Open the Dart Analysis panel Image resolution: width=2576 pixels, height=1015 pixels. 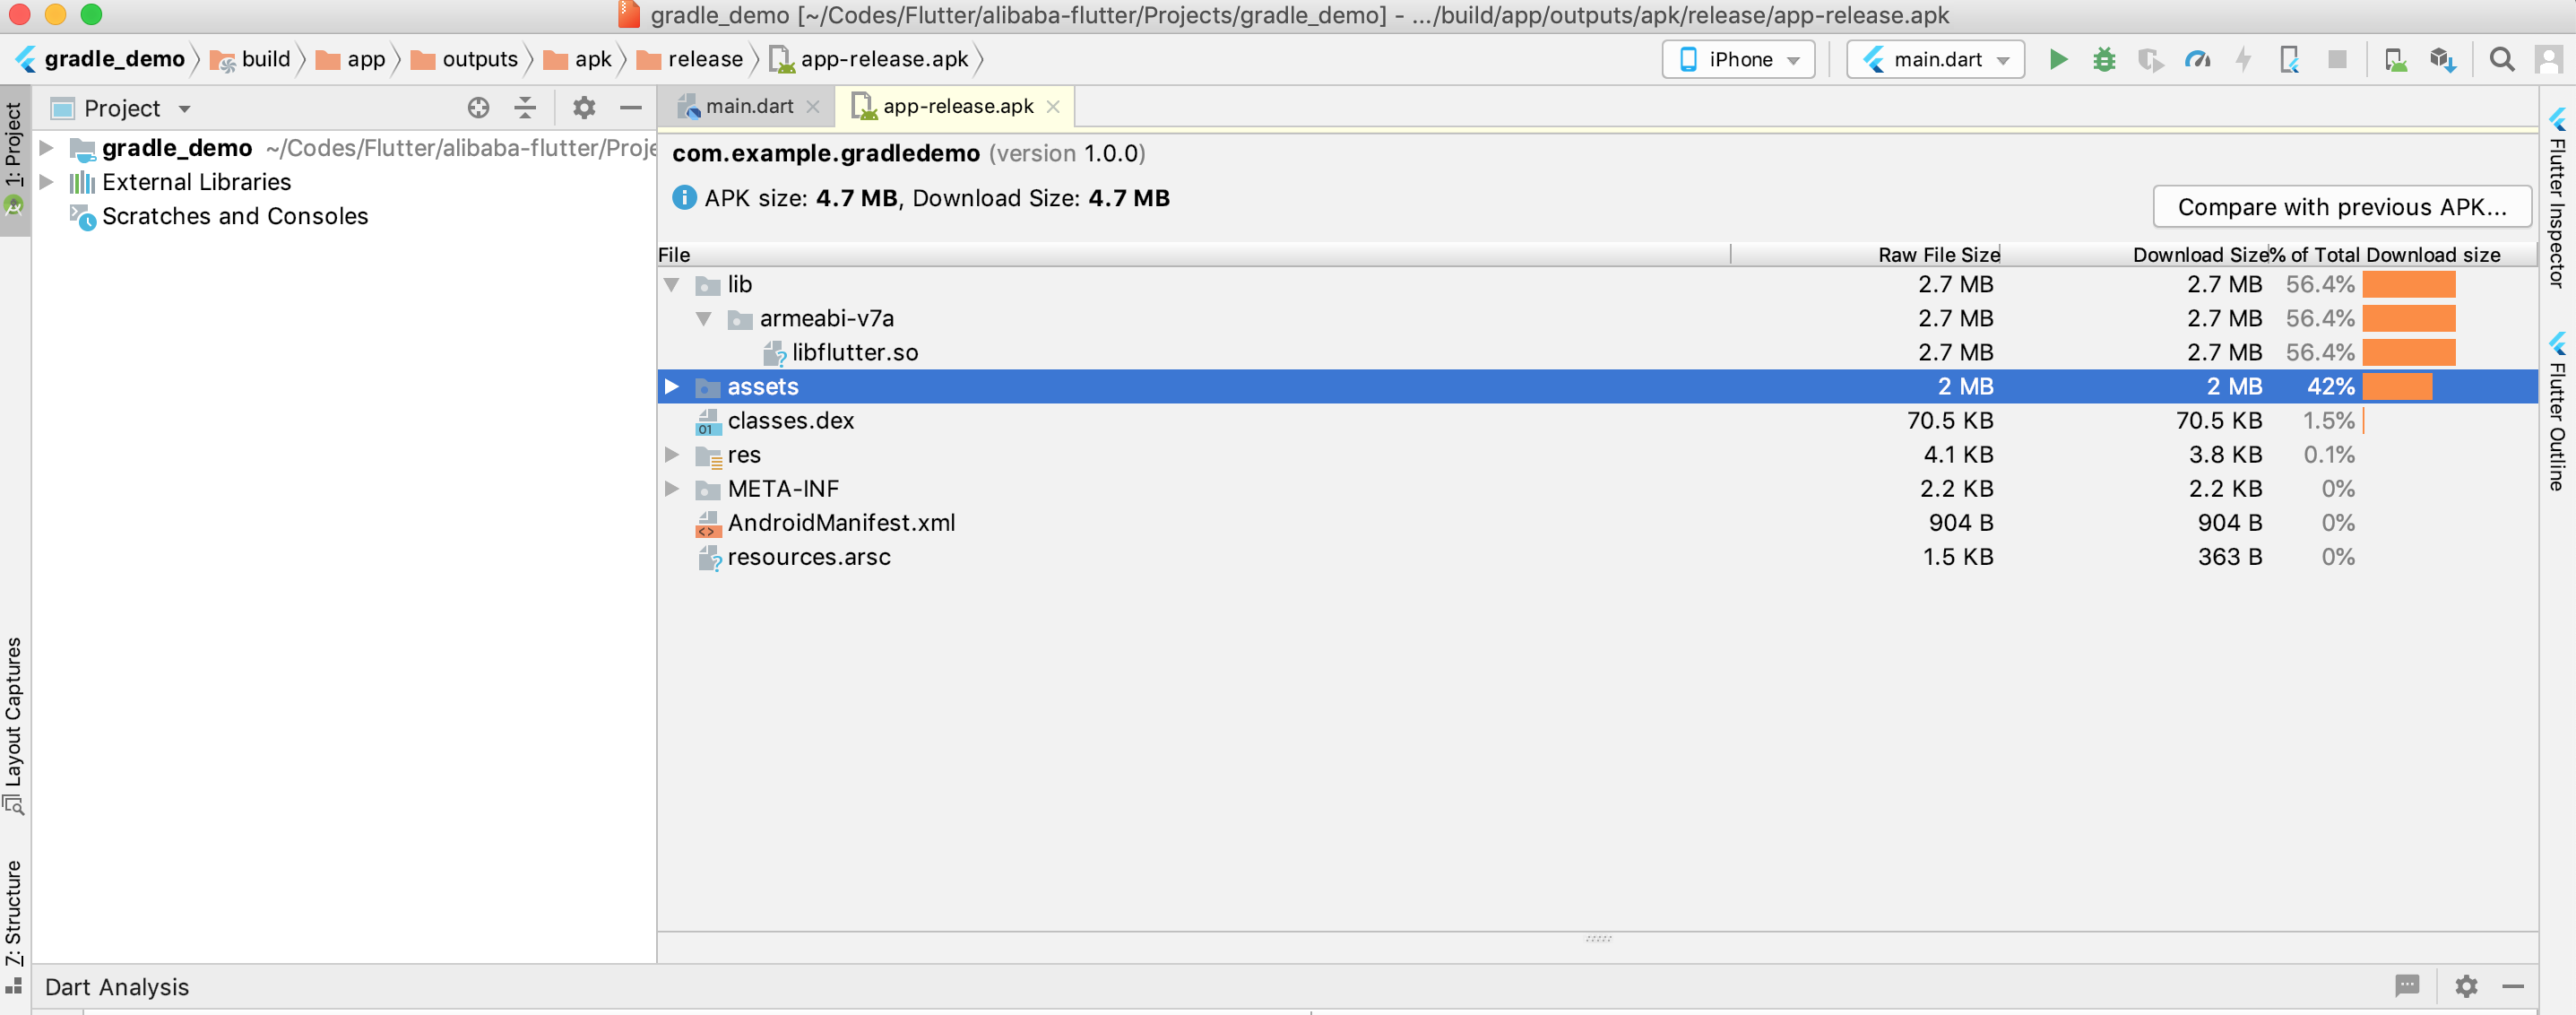point(117,986)
